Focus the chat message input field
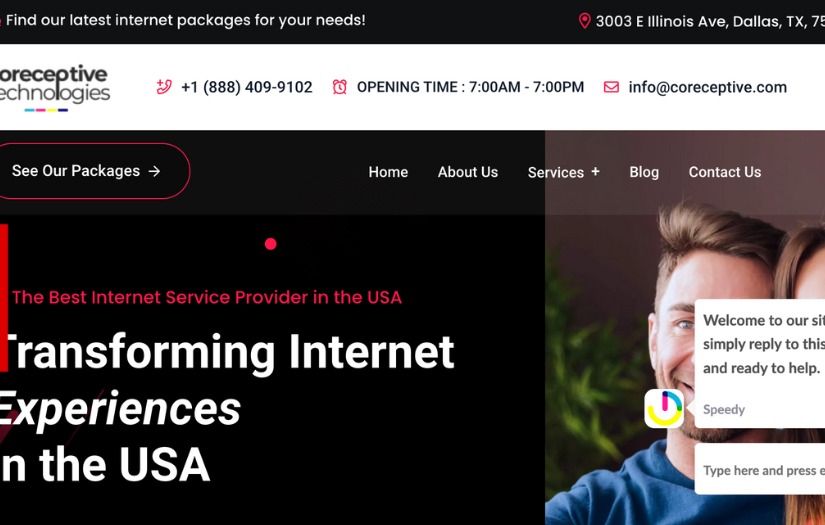 coord(760,469)
